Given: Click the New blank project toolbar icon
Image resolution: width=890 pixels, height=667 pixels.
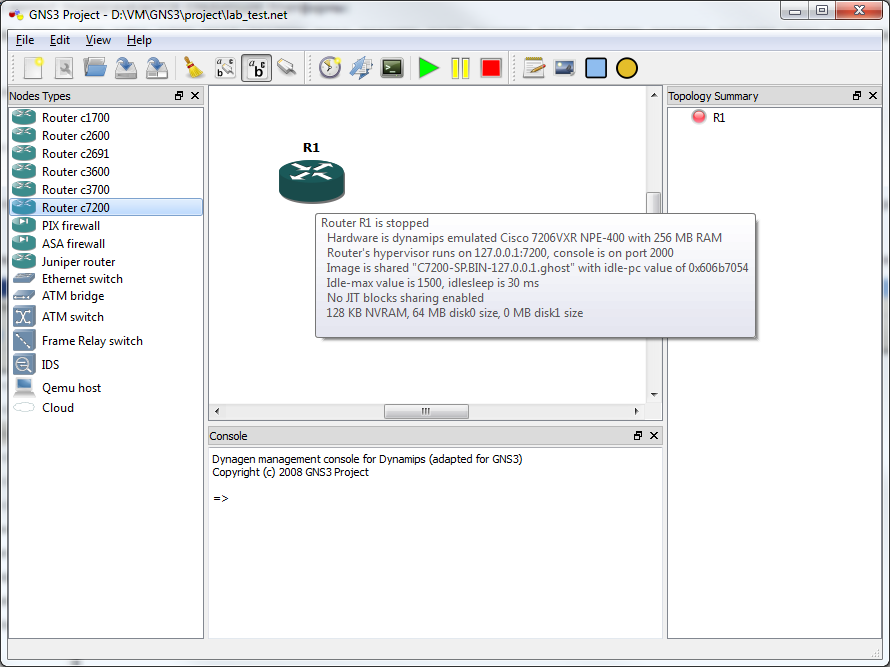Looking at the screenshot, I should tap(33, 68).
